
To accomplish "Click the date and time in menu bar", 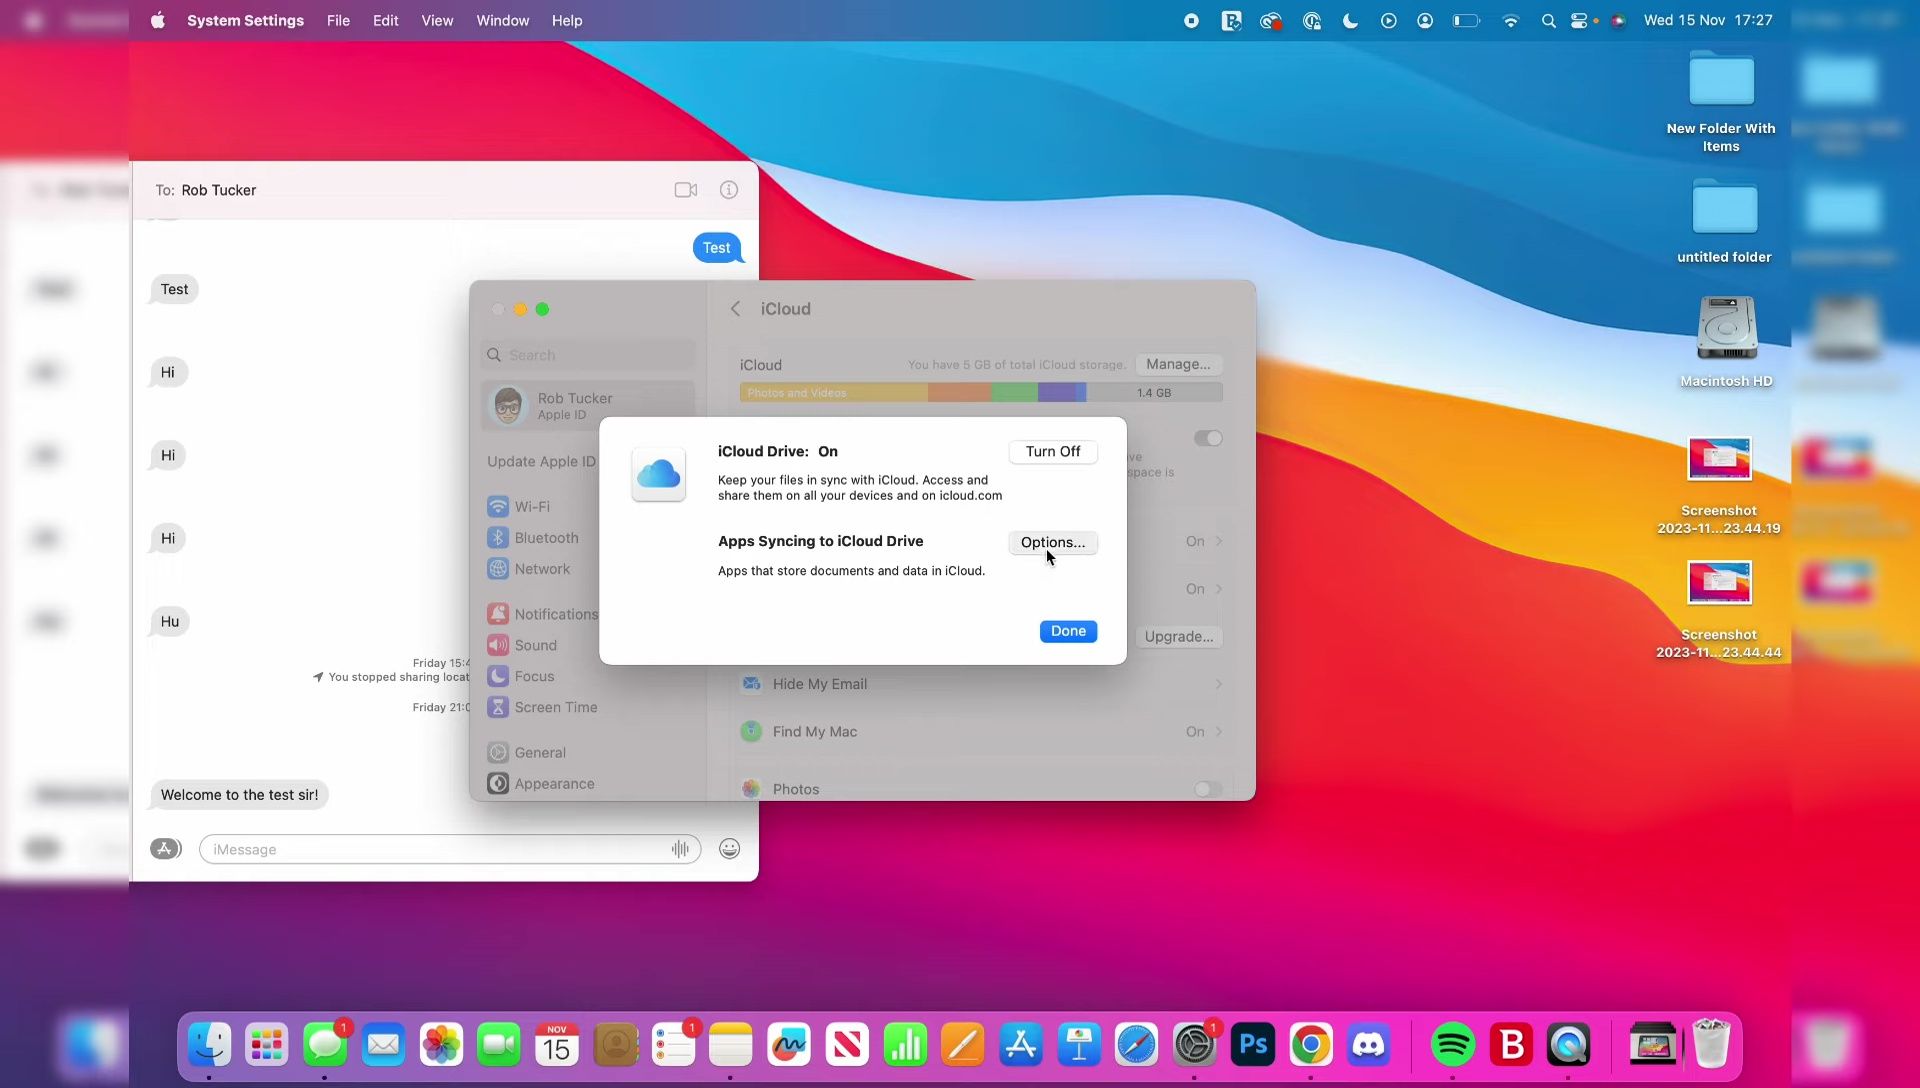I will [x=1708, y=20].
